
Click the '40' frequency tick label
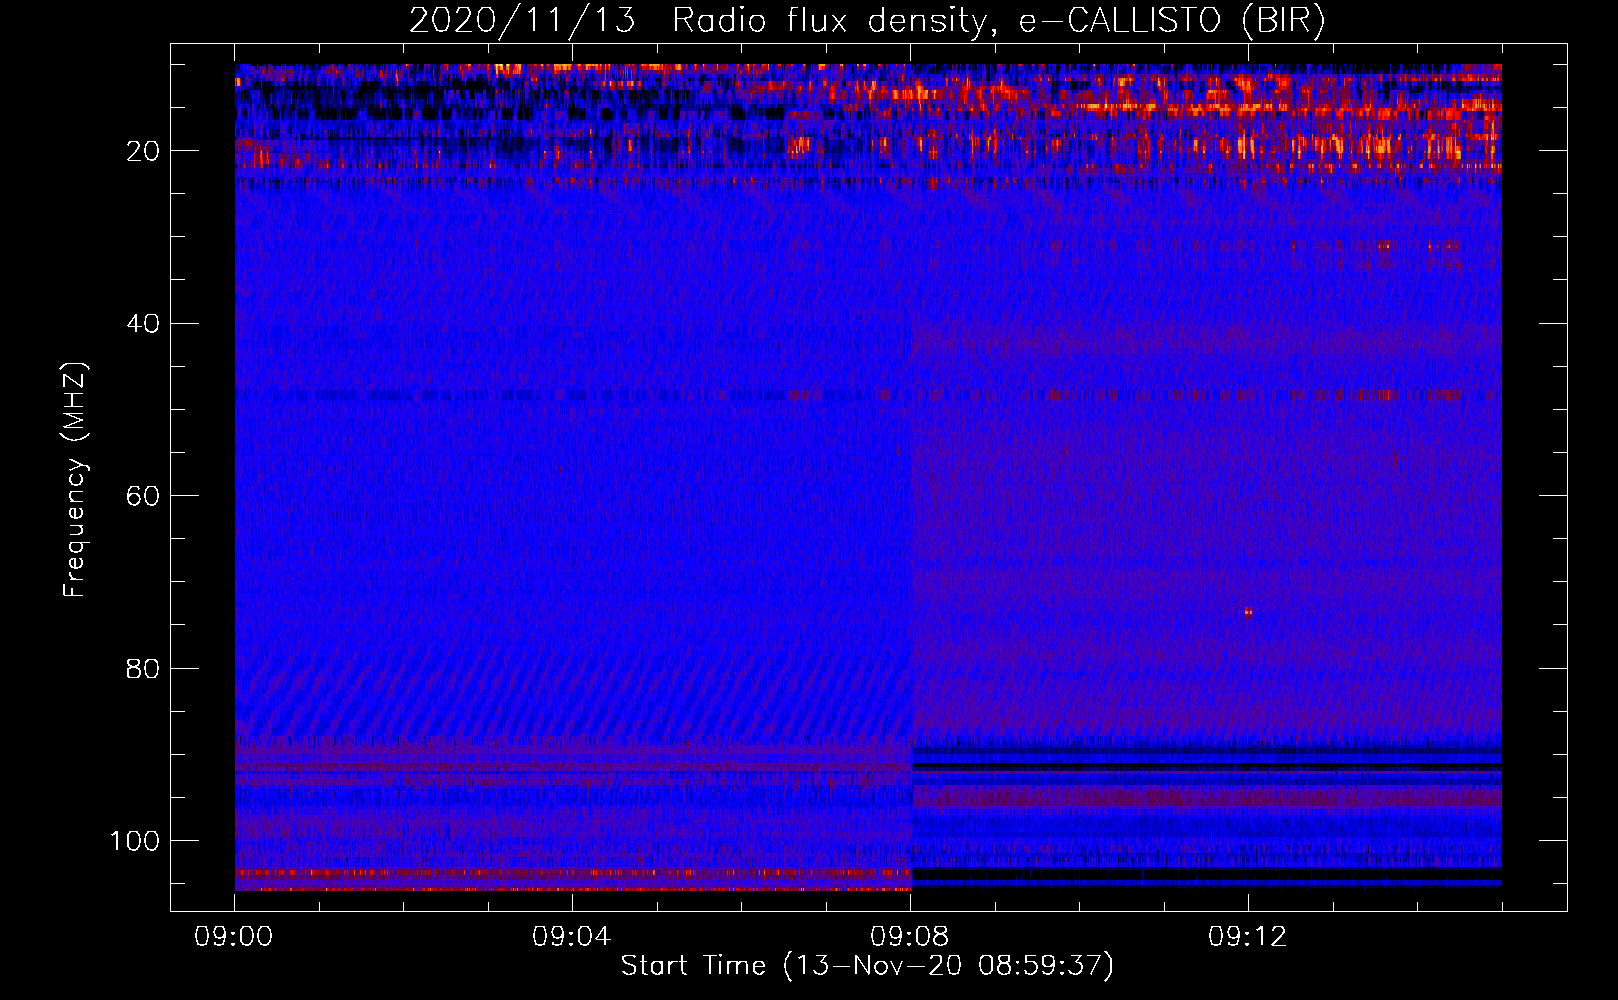point(144,323)
